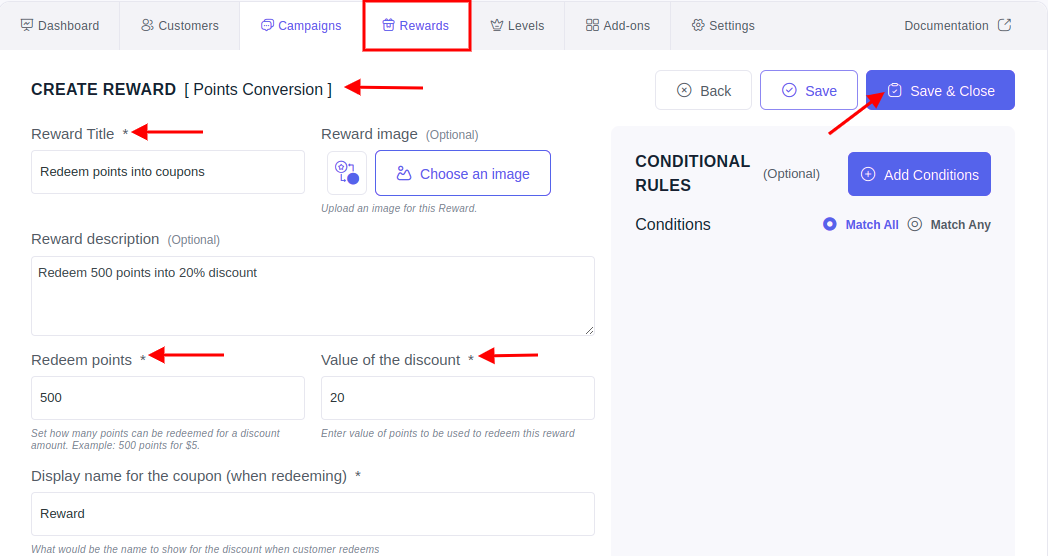1048x556 pixels.
Task: Click the Reward description text area
Action: tap(313, 296)
